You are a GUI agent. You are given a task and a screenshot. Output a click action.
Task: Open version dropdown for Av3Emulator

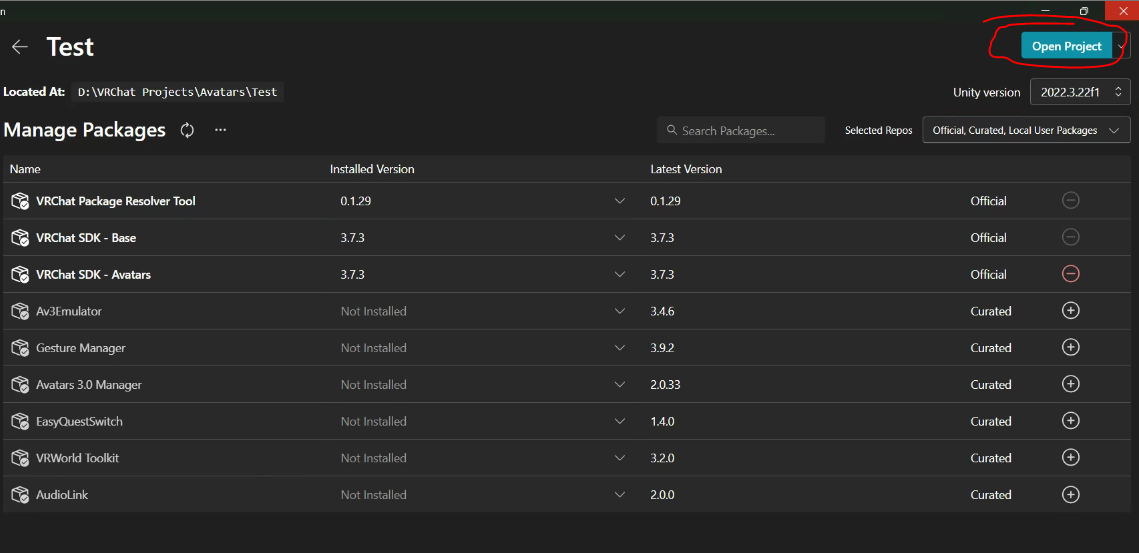(620, 311)
